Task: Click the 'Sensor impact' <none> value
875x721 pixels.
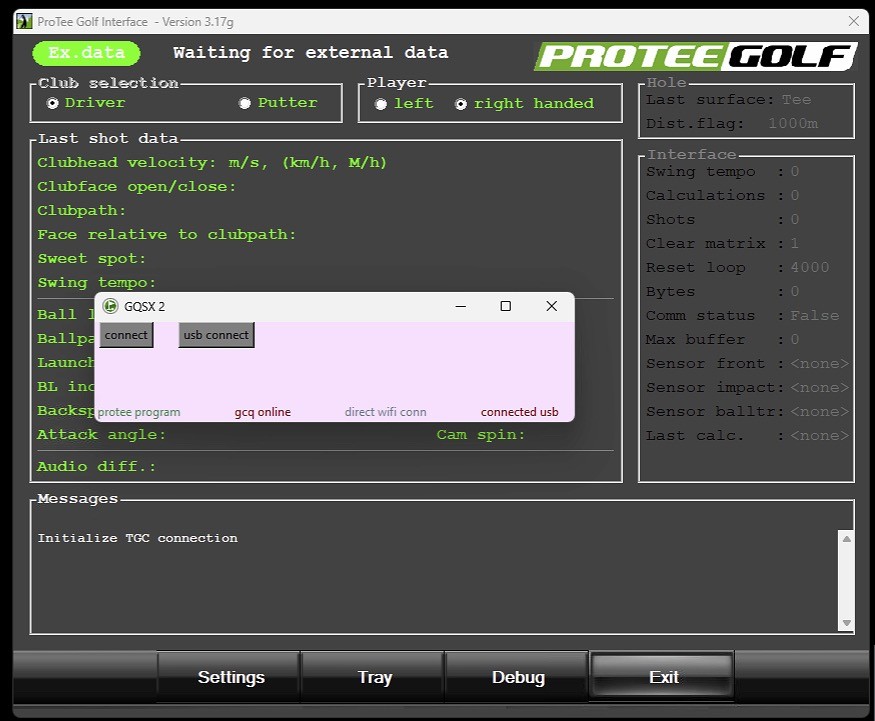Action: click(819, 387)
